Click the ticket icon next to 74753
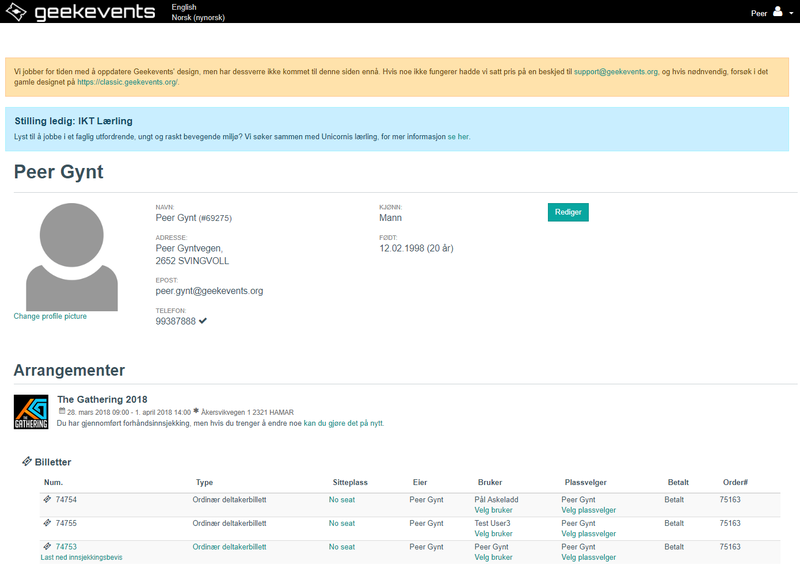This screenshot has height=588, width=800. point(47,546)
